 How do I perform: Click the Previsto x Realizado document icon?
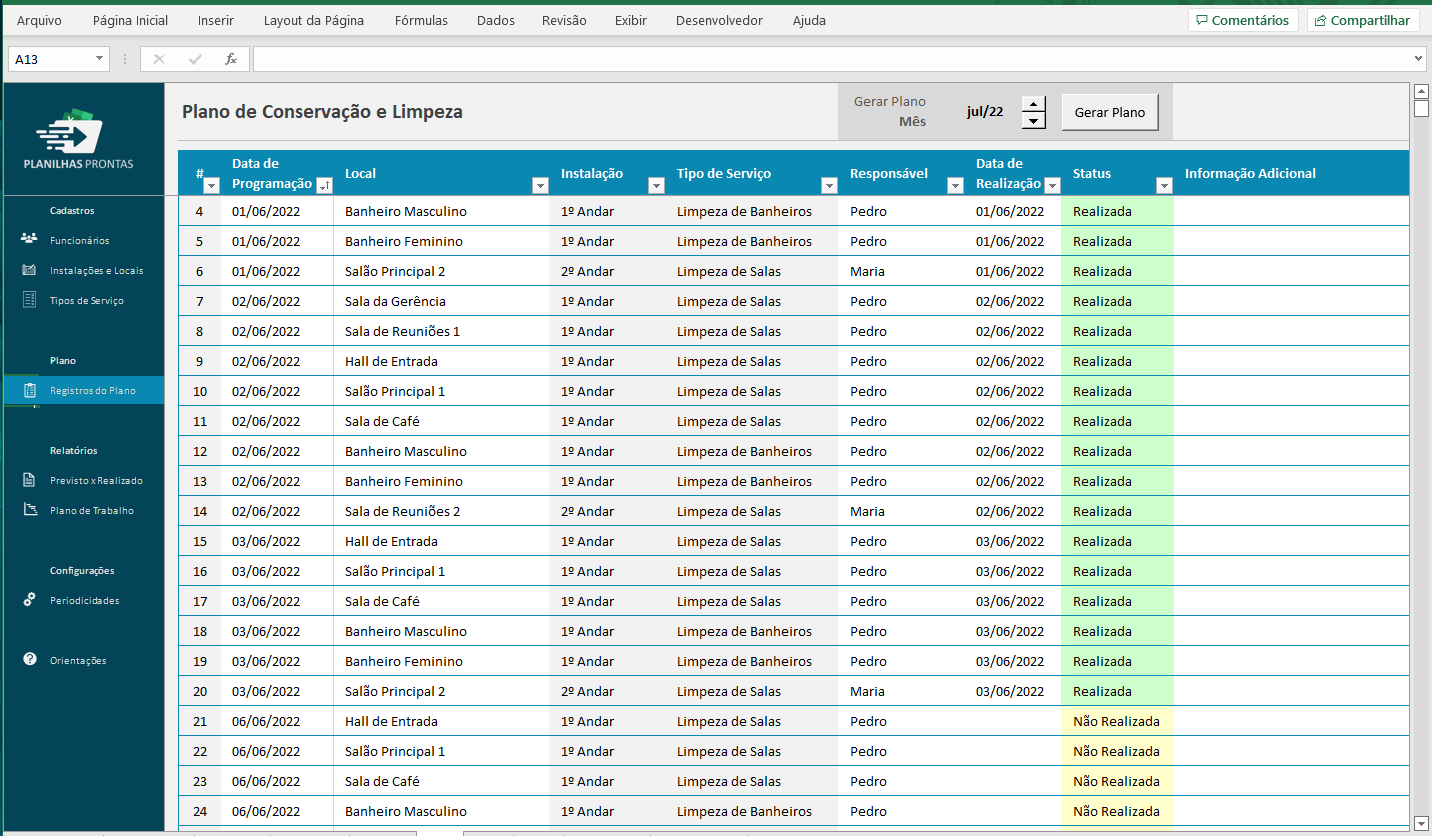(29, 480)
